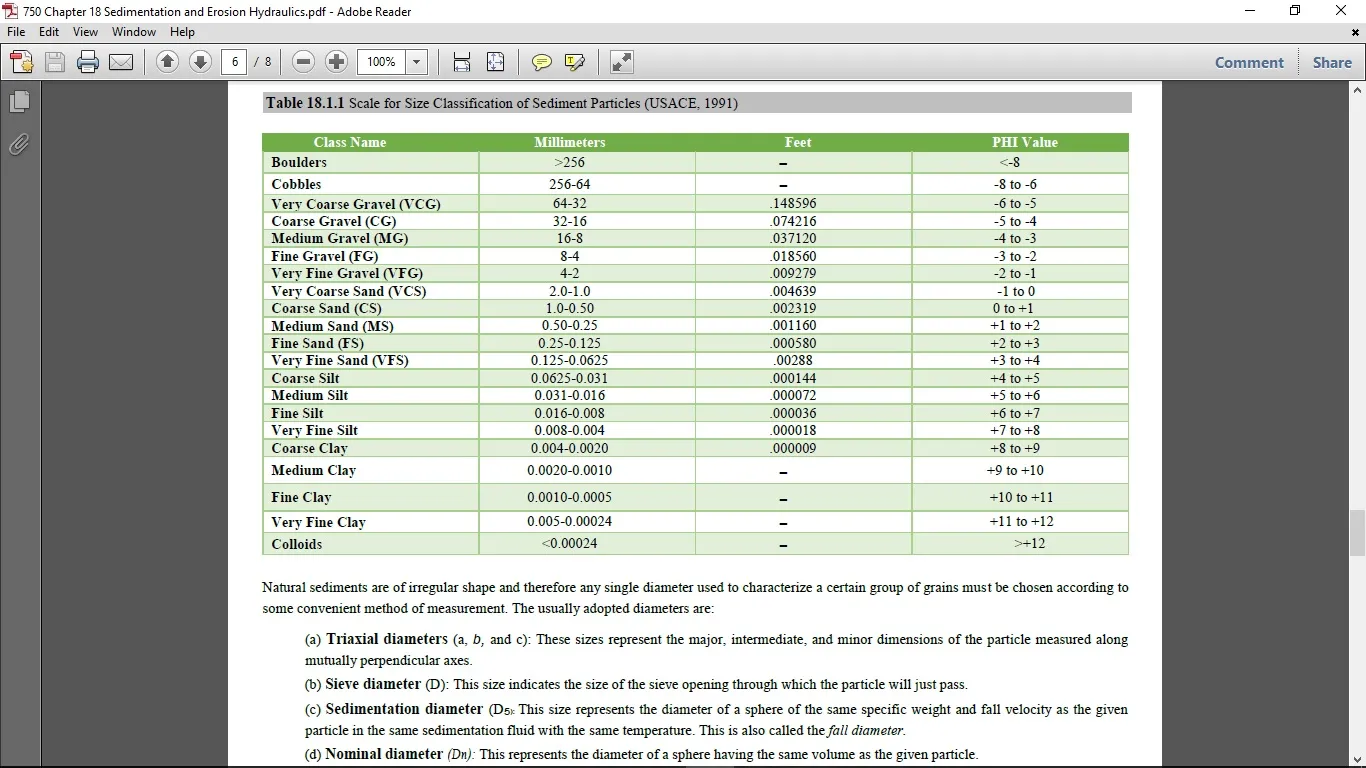1366x768 pixels.
Task: Open the View menu
Action: [x=85, y=32]
